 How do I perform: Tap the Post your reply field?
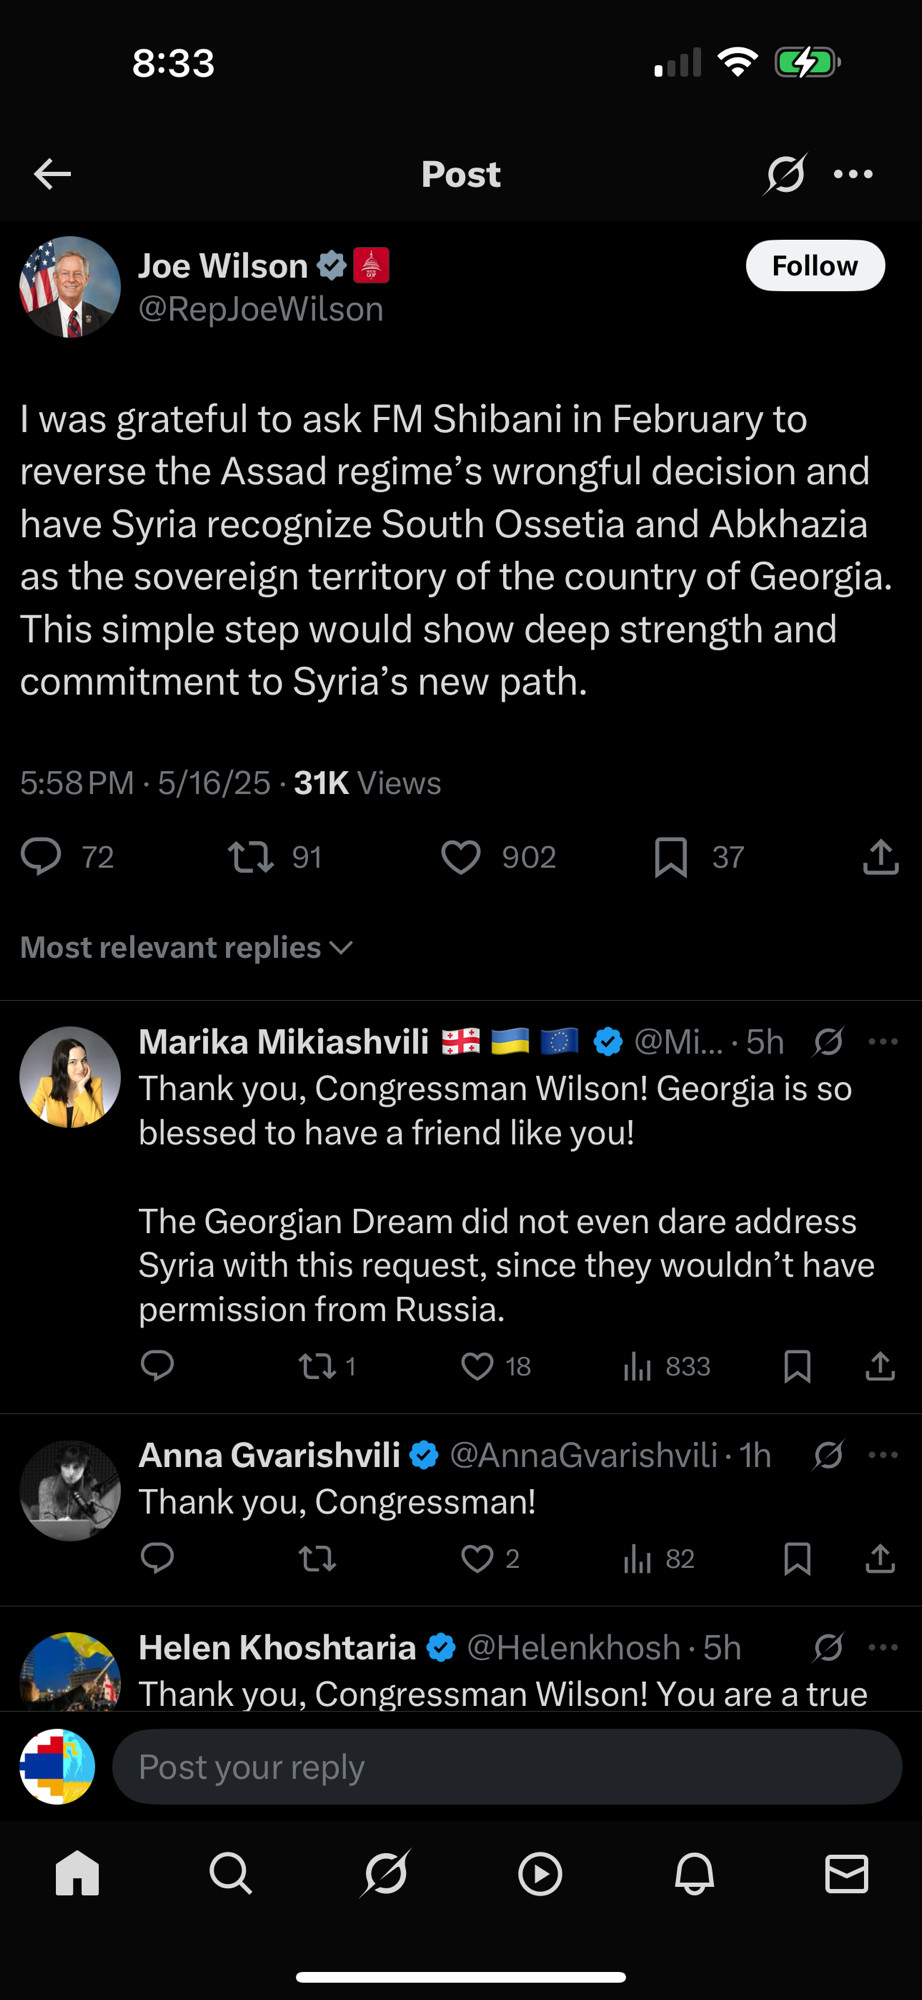507,1767
